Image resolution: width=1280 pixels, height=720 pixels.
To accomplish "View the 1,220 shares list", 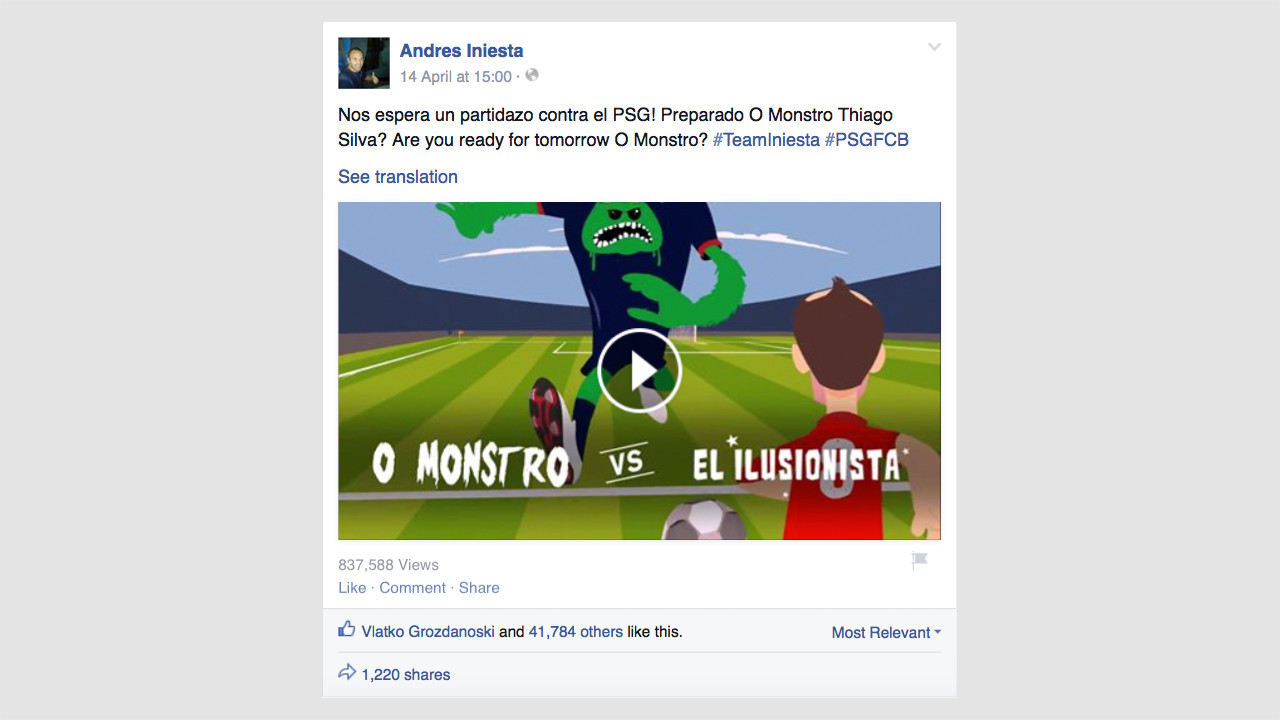I will [x=406, y=675].
